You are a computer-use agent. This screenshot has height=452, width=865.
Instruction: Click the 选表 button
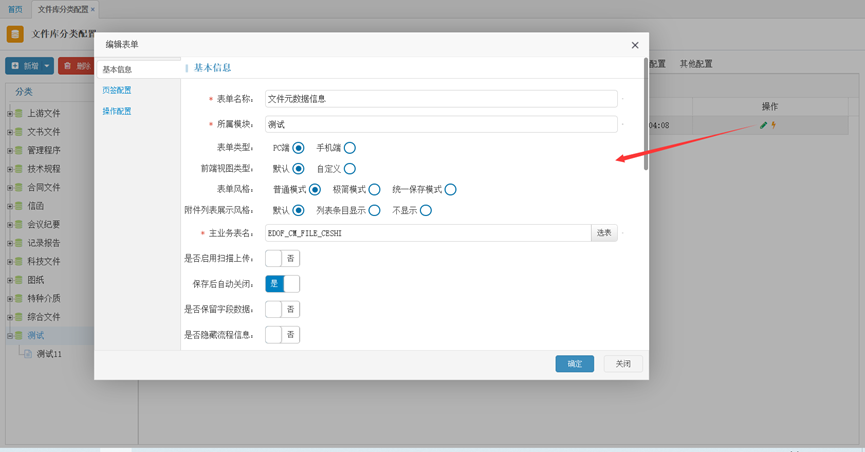(604, 233)
